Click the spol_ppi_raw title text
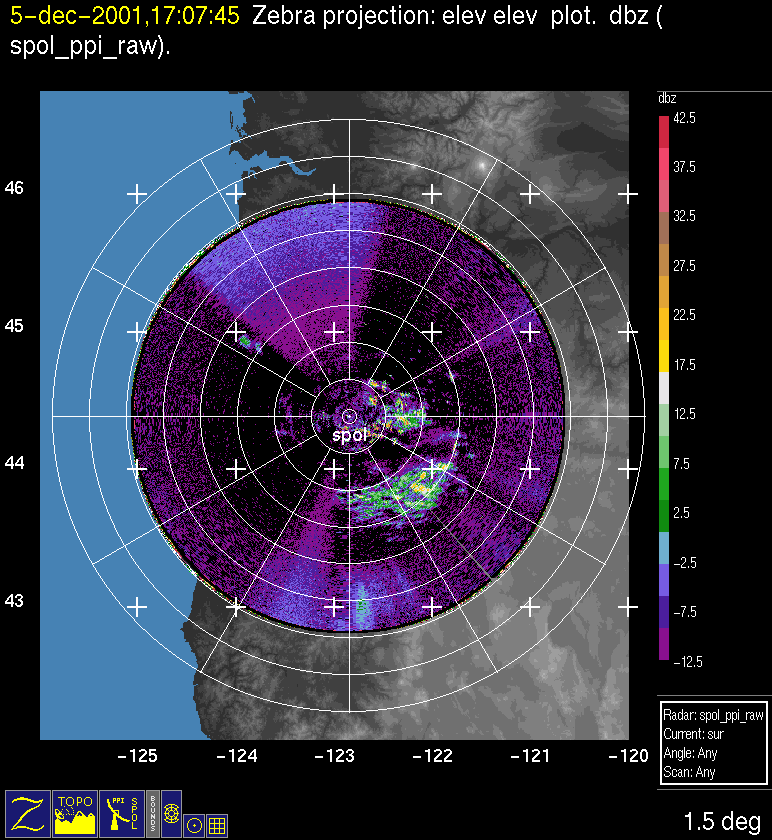 (x=84, y=49)
